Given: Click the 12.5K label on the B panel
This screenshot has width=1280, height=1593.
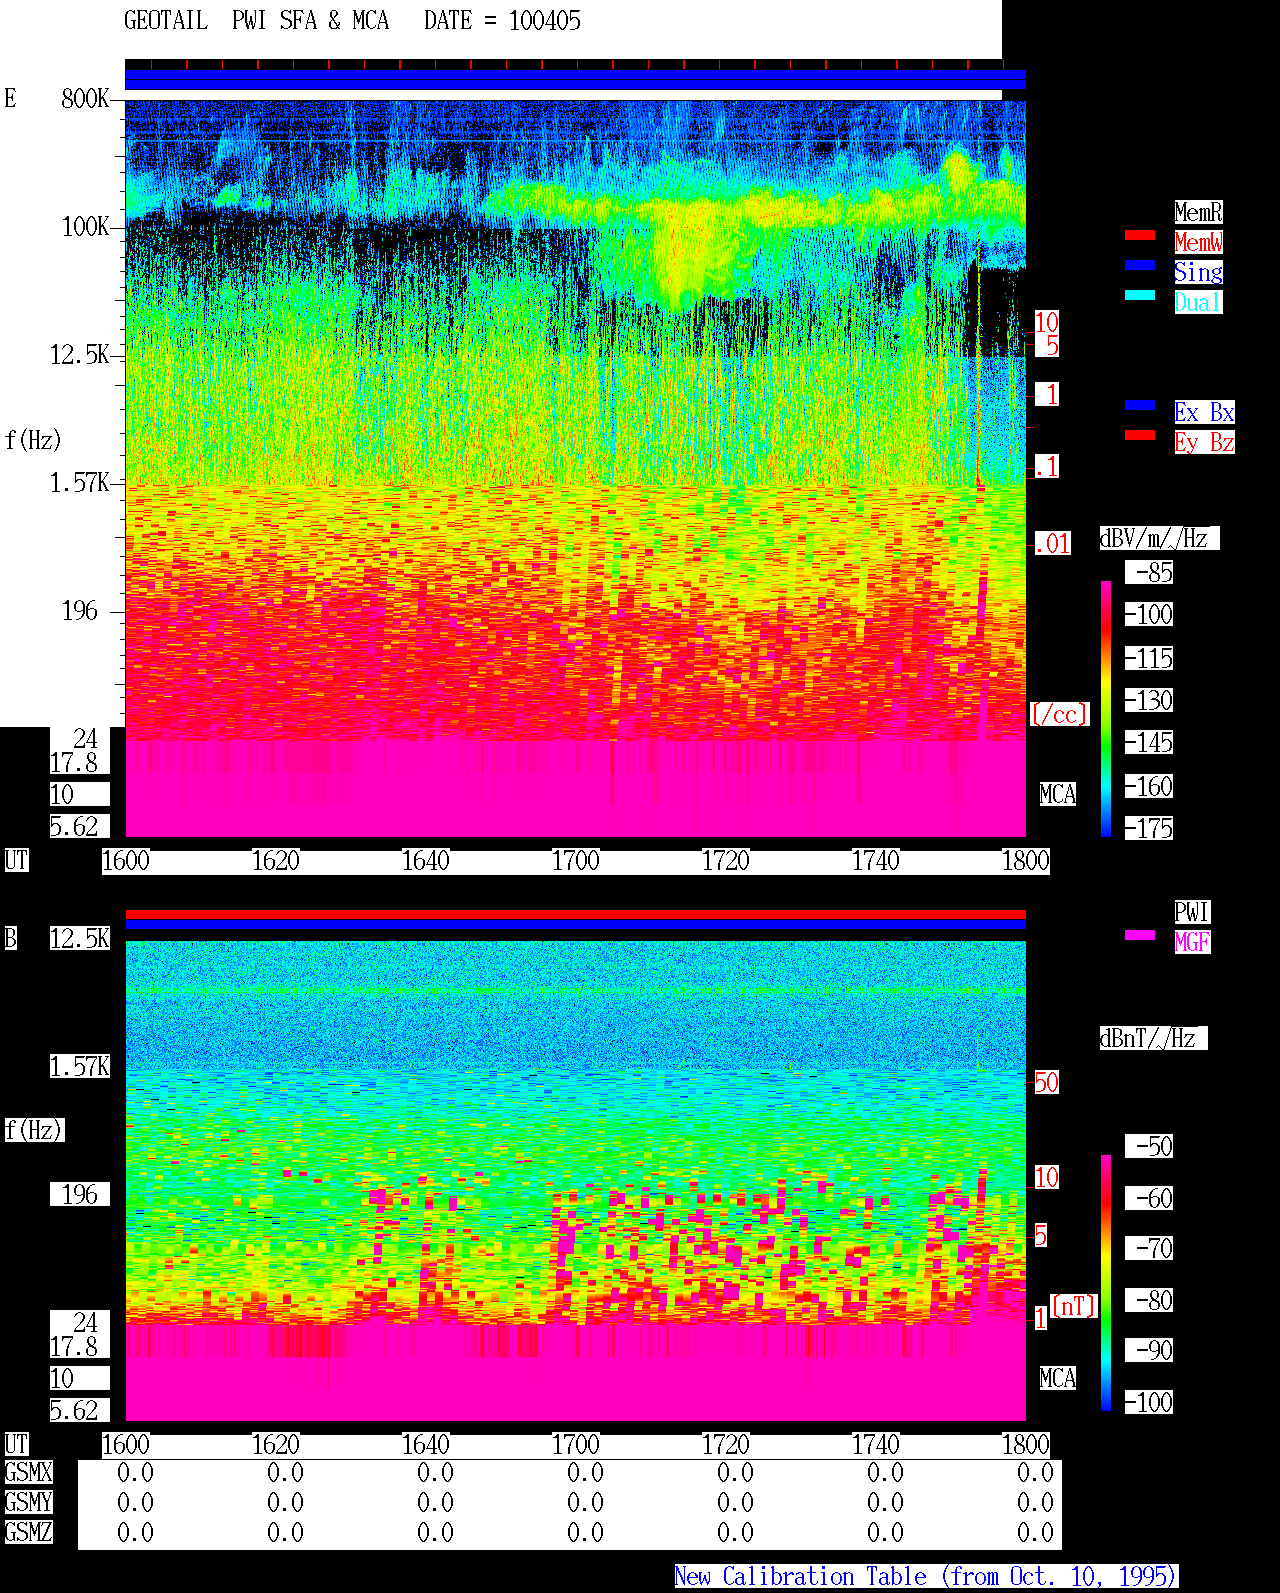Looking at the screenshot, I should point(80,938).
